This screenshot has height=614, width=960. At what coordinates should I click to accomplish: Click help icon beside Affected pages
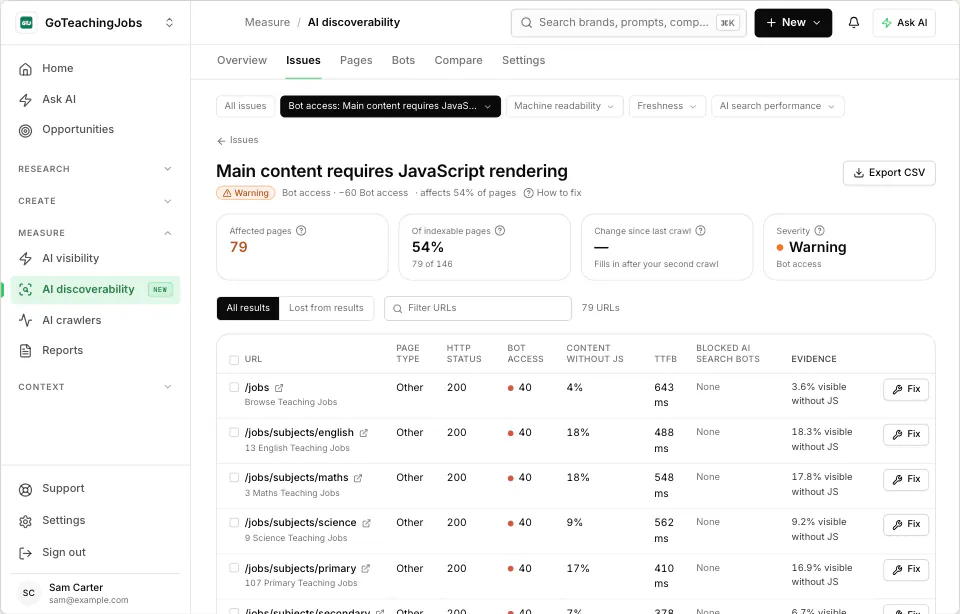point(301,231)
